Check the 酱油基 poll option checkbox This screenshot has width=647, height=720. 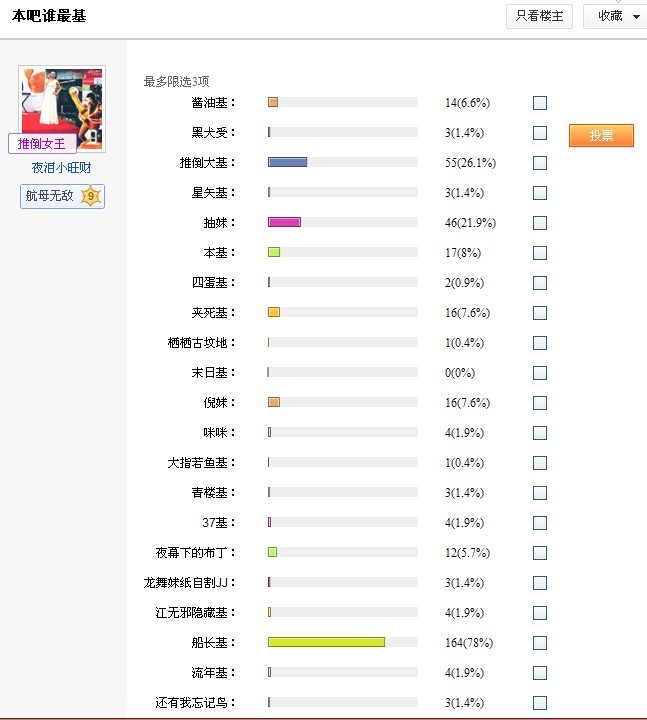coord(540,102)
